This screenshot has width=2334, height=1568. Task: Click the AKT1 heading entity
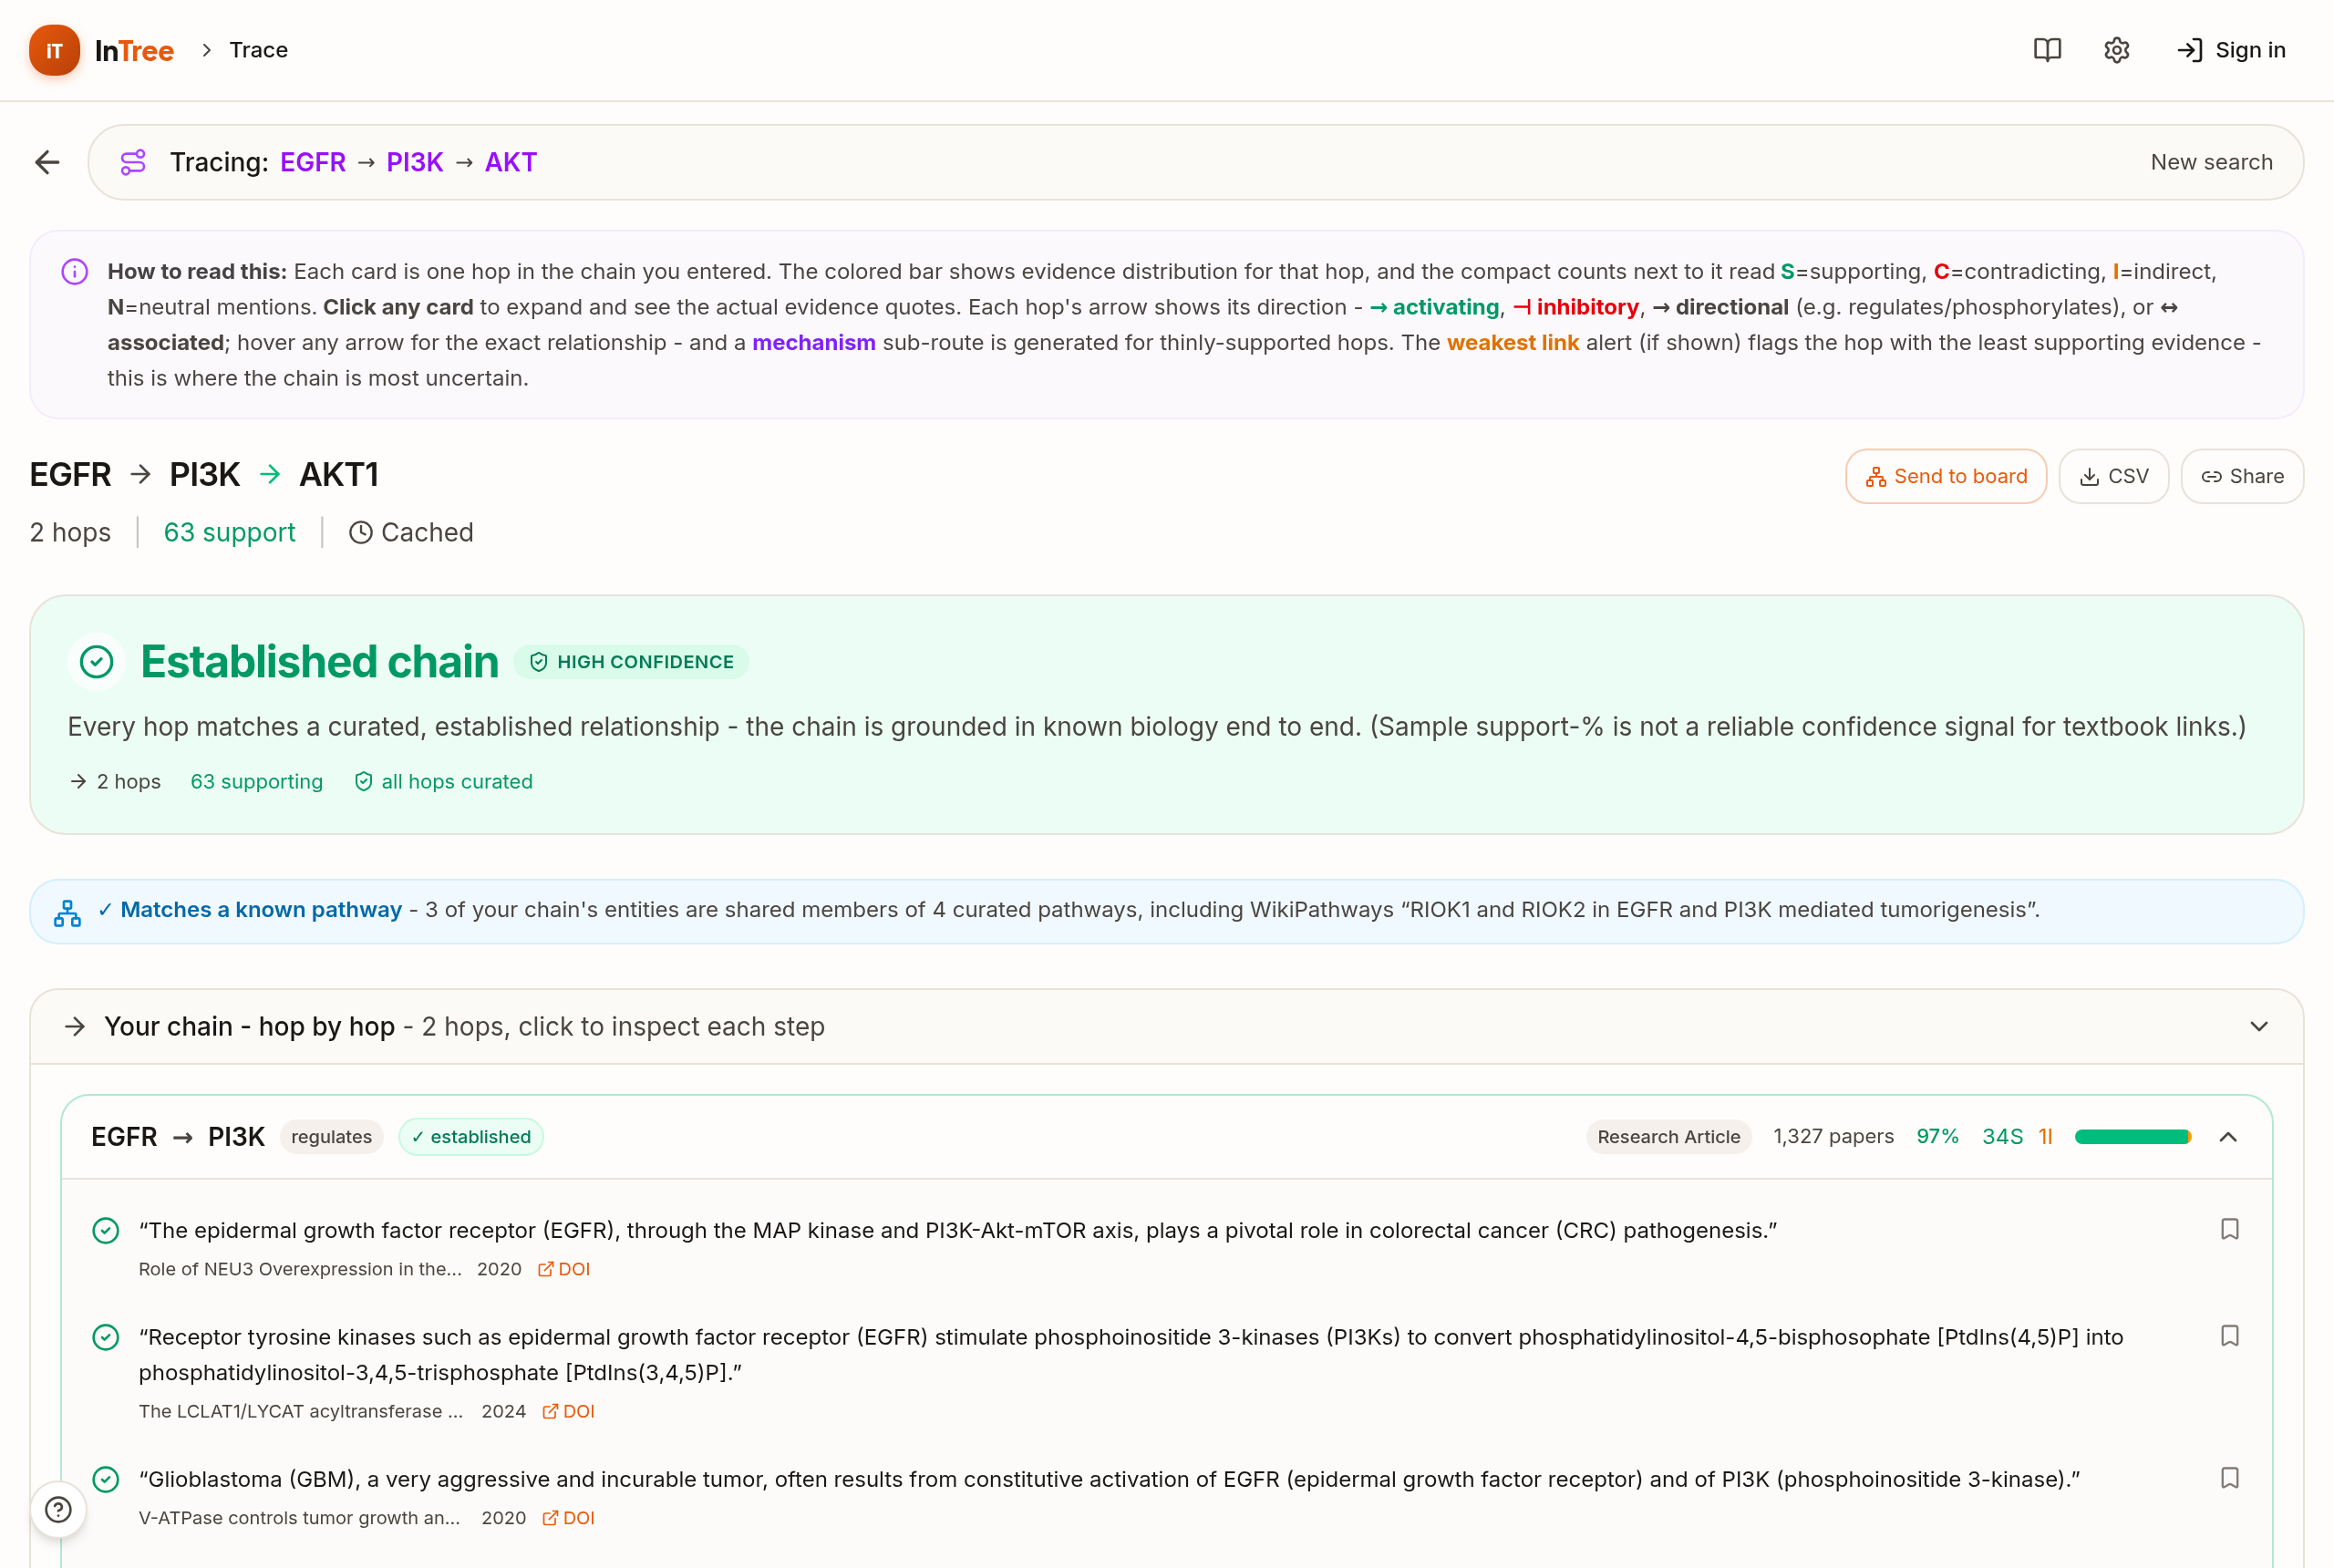tap(339, 474)
